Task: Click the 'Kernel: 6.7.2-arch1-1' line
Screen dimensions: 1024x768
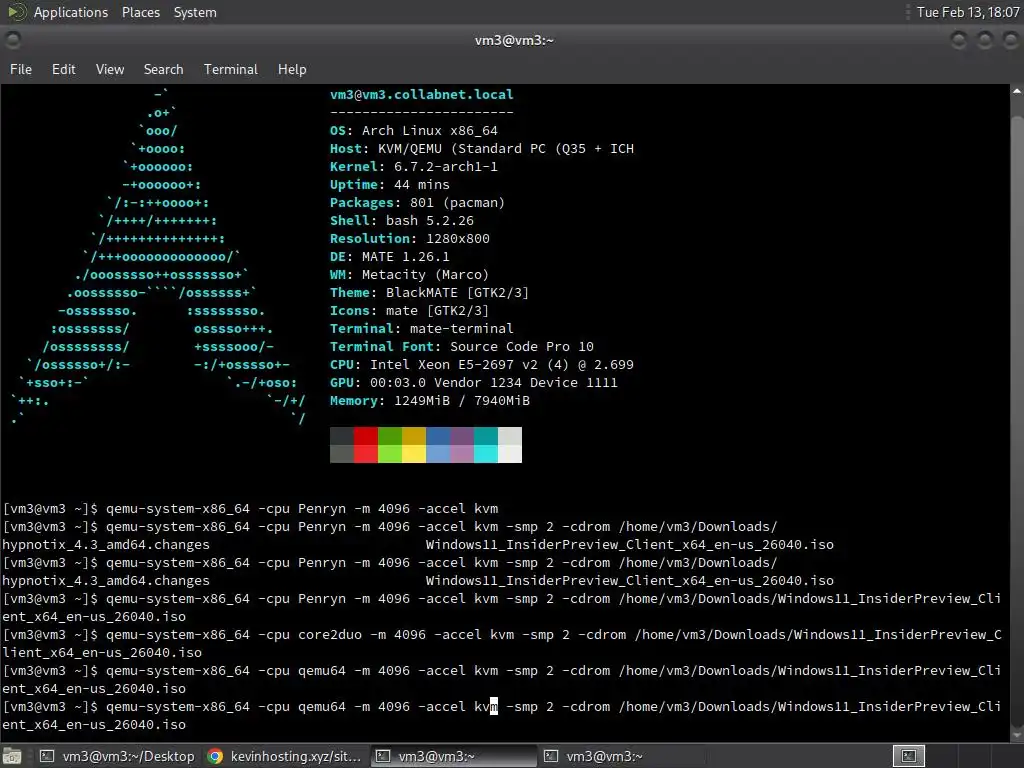Action: tap(413, 167)
